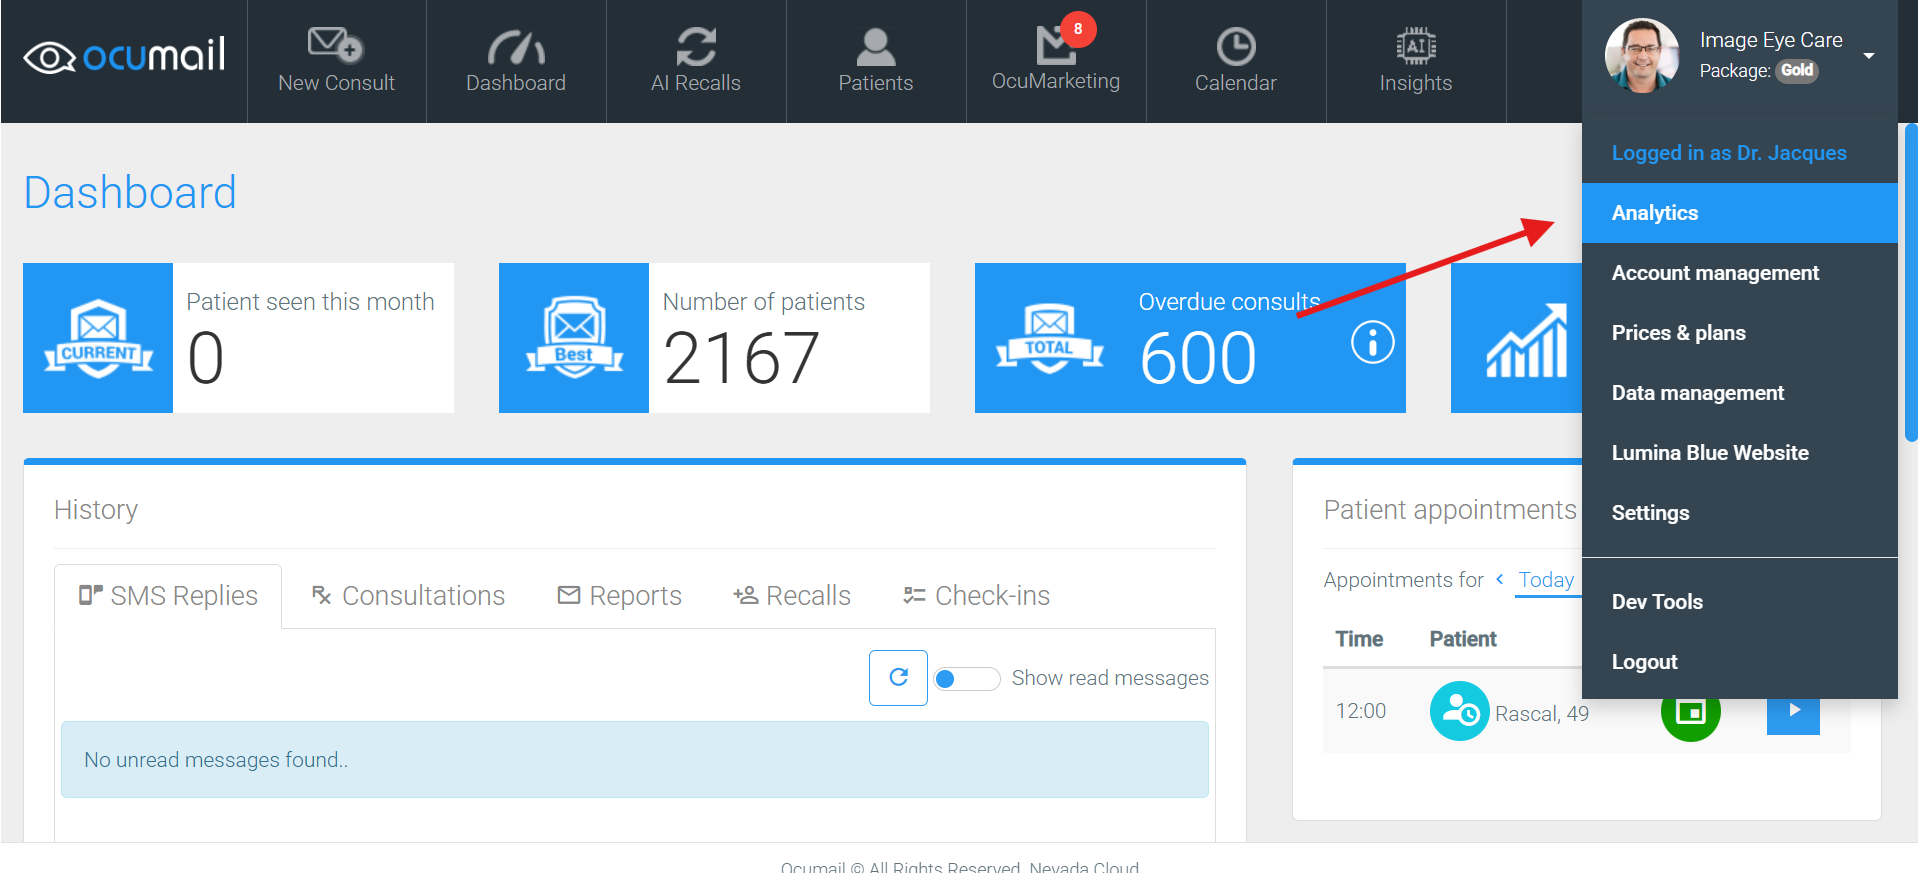This screenshot has width=1918, height=873.
Task: Switch to Check-ins tab
Action: [976, 596]
